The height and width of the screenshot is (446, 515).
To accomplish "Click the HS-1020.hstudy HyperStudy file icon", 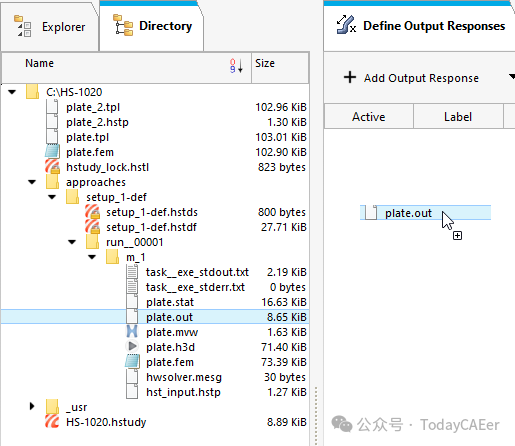I will click(52, 422).
